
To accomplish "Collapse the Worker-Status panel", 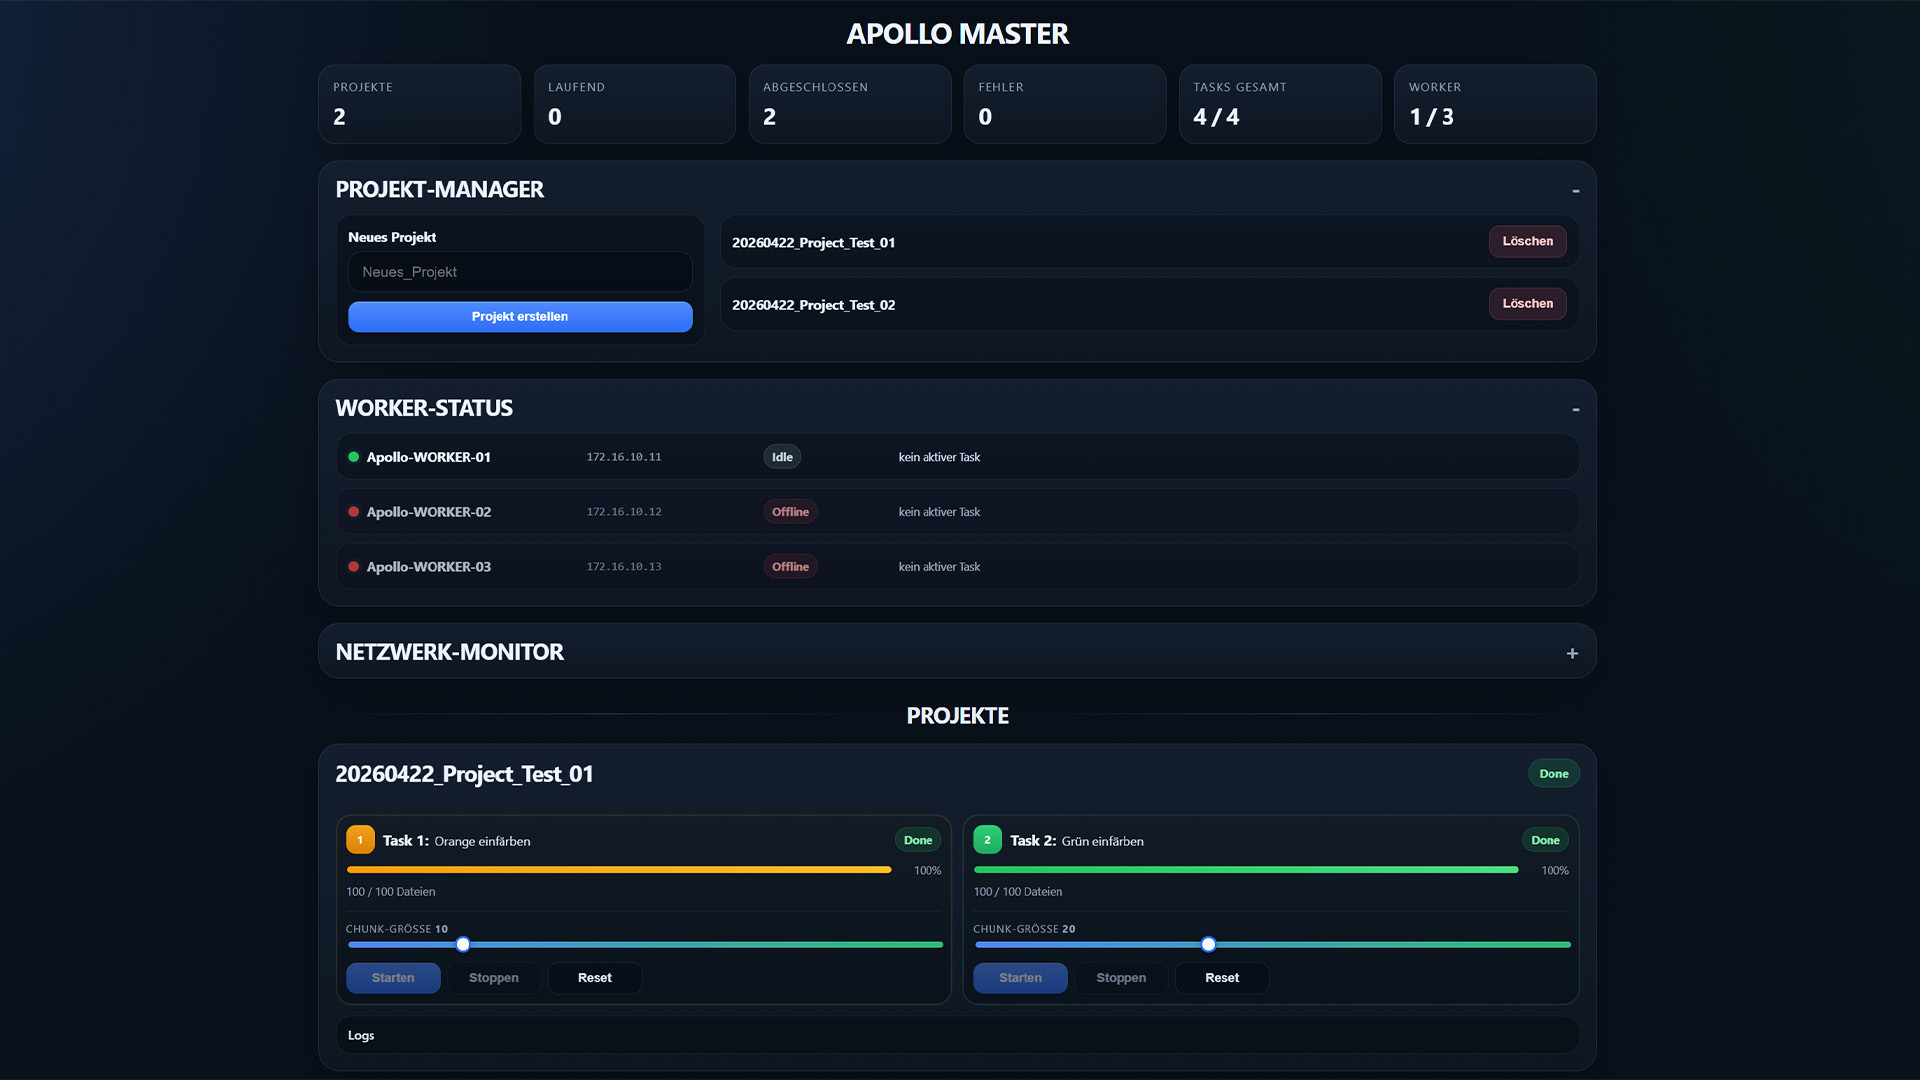I will (x=1575, y=409).
